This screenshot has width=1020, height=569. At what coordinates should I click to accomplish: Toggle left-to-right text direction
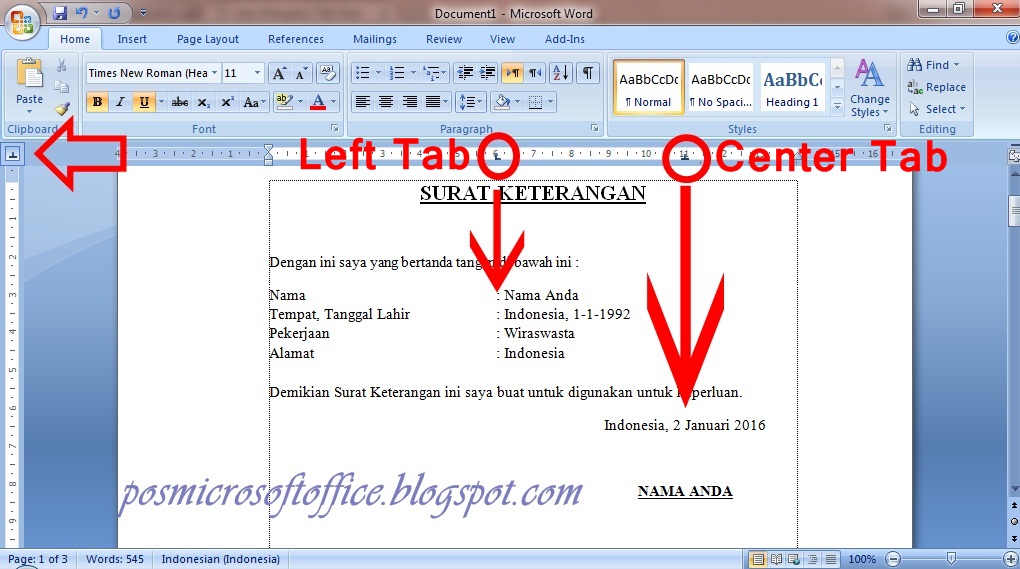point(513,73)
